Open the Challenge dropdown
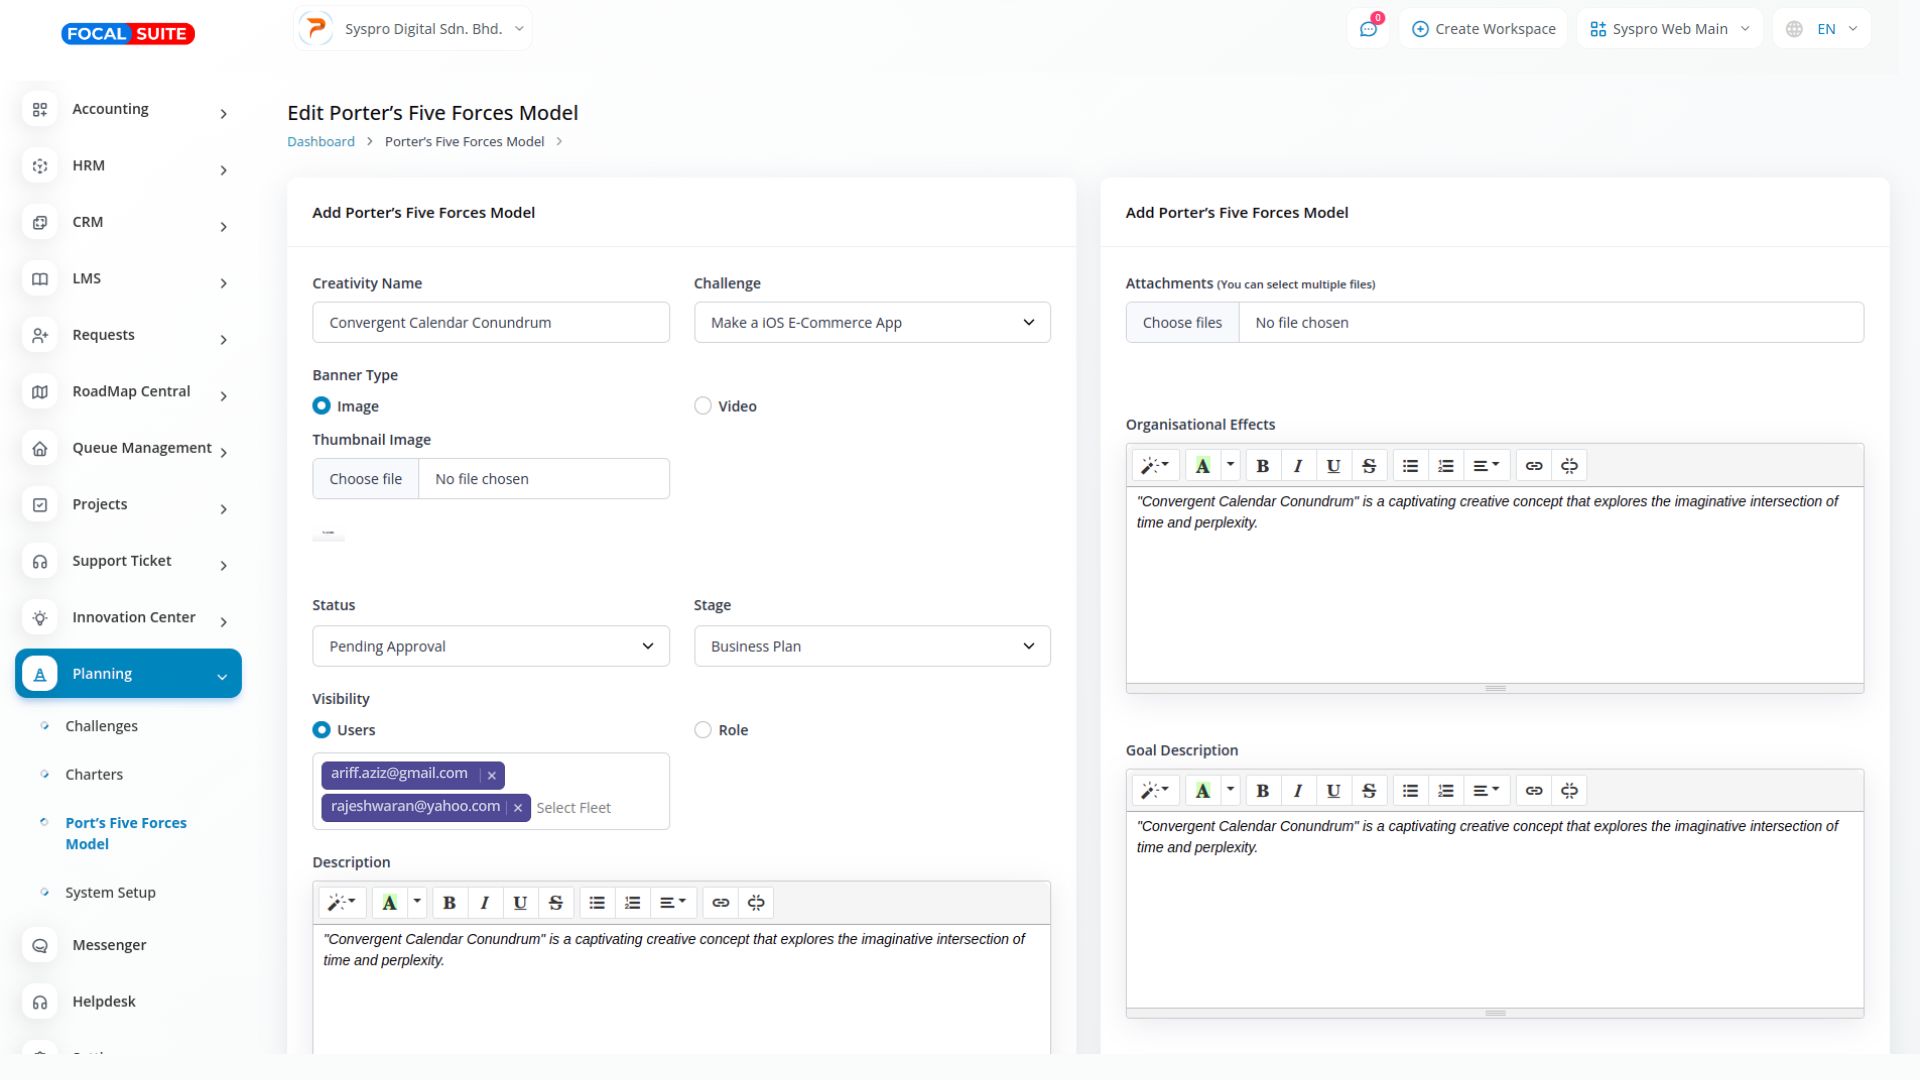The width and height of the screenshot is (1920, 1080). pyautogui.click(x=871, y=323)
